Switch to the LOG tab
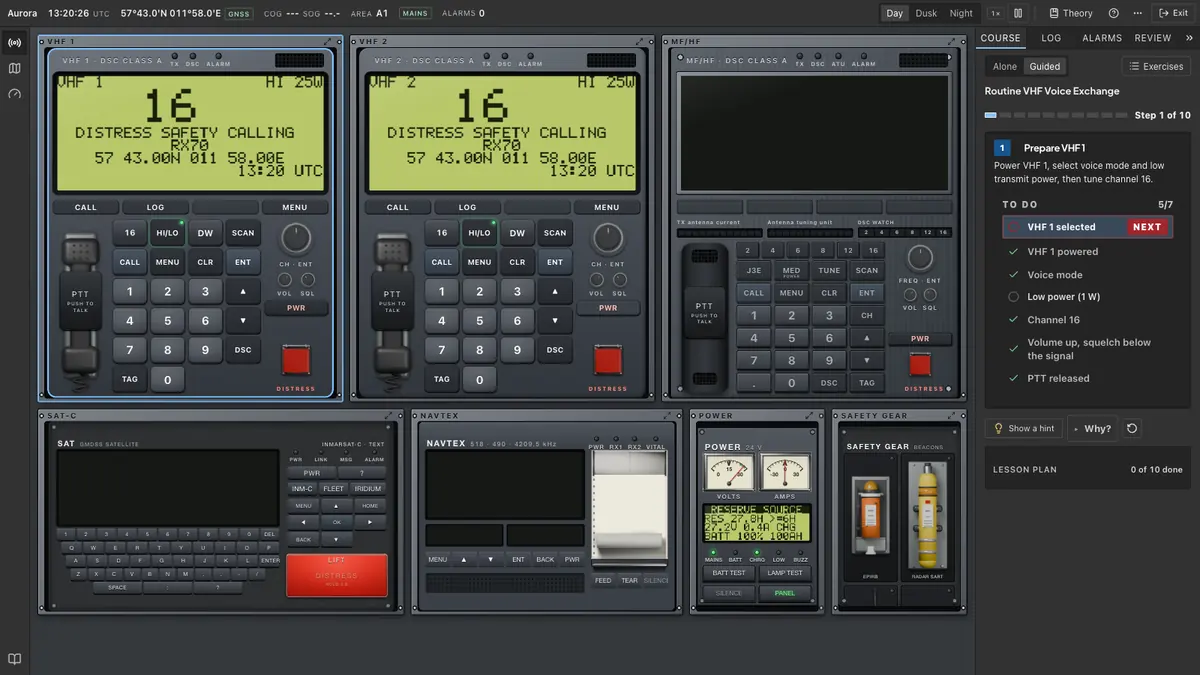Viewport: 1200px width, 675px height. pyautogui.click(x=1051, y=38)
